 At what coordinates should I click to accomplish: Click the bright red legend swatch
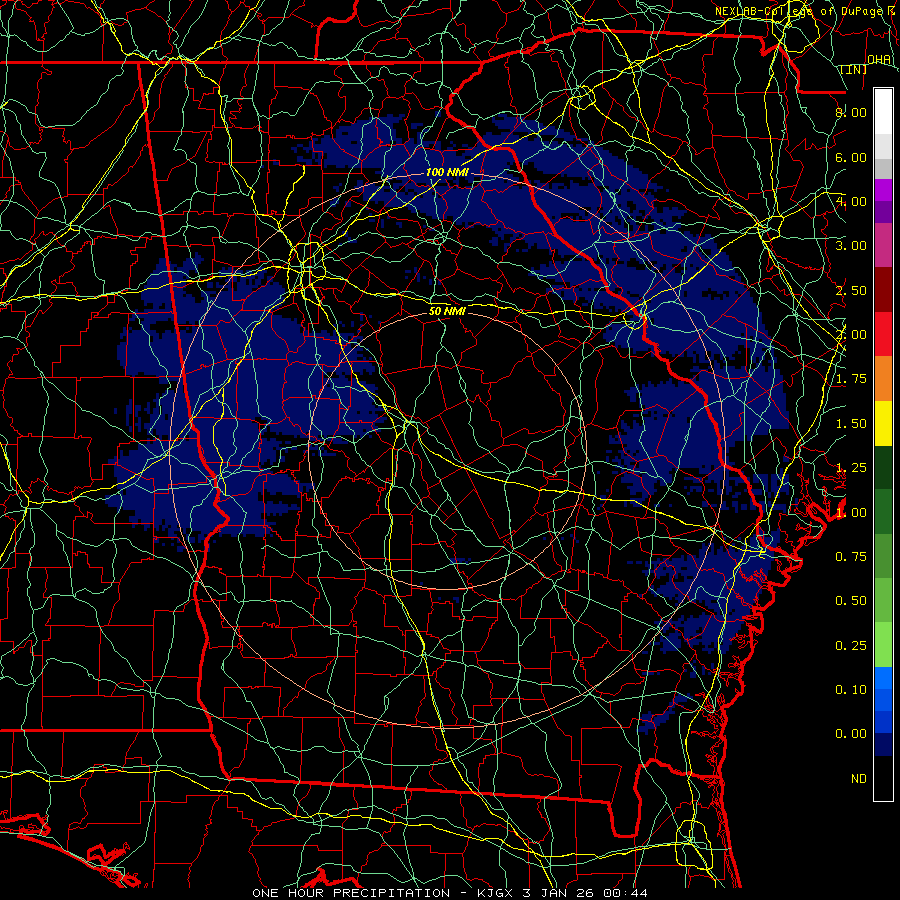tap(883, 334)
